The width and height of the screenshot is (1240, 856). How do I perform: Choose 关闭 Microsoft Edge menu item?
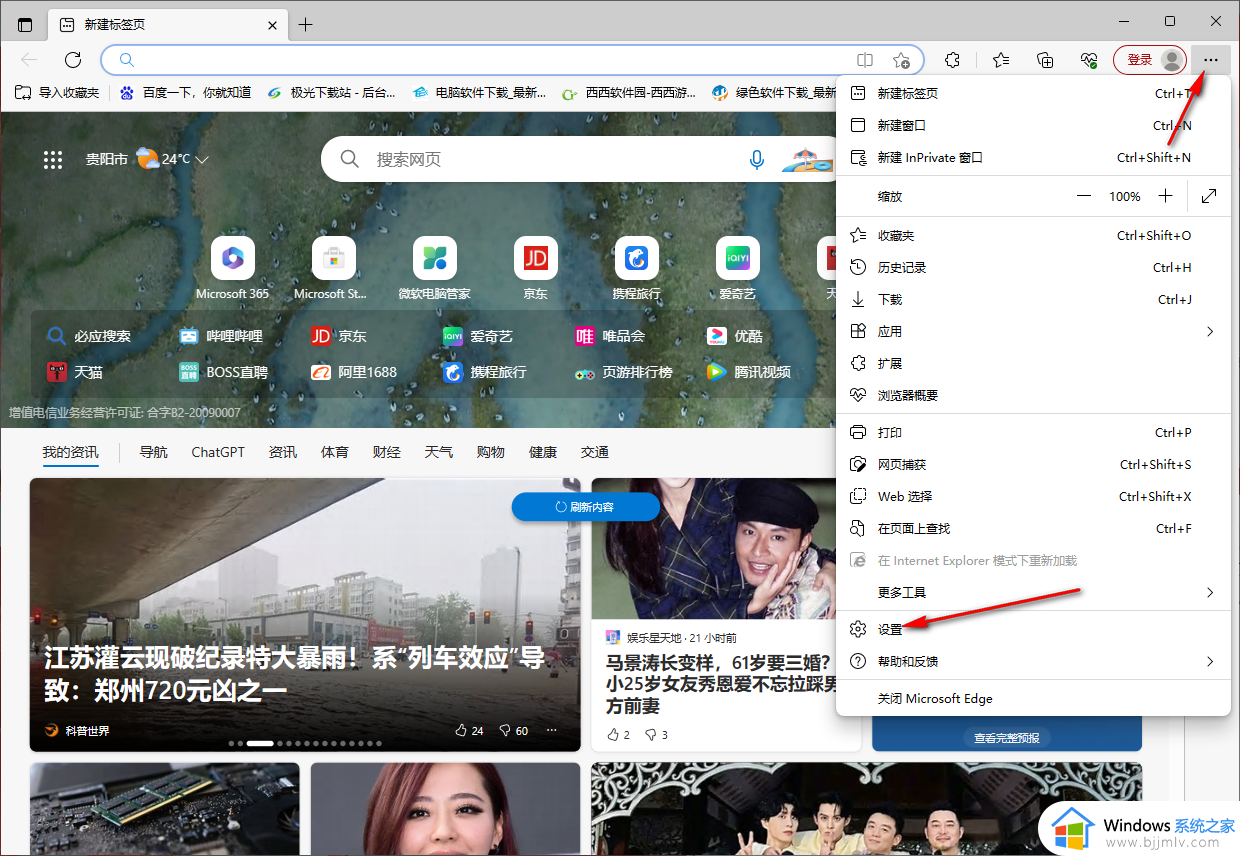[1033, 698]
